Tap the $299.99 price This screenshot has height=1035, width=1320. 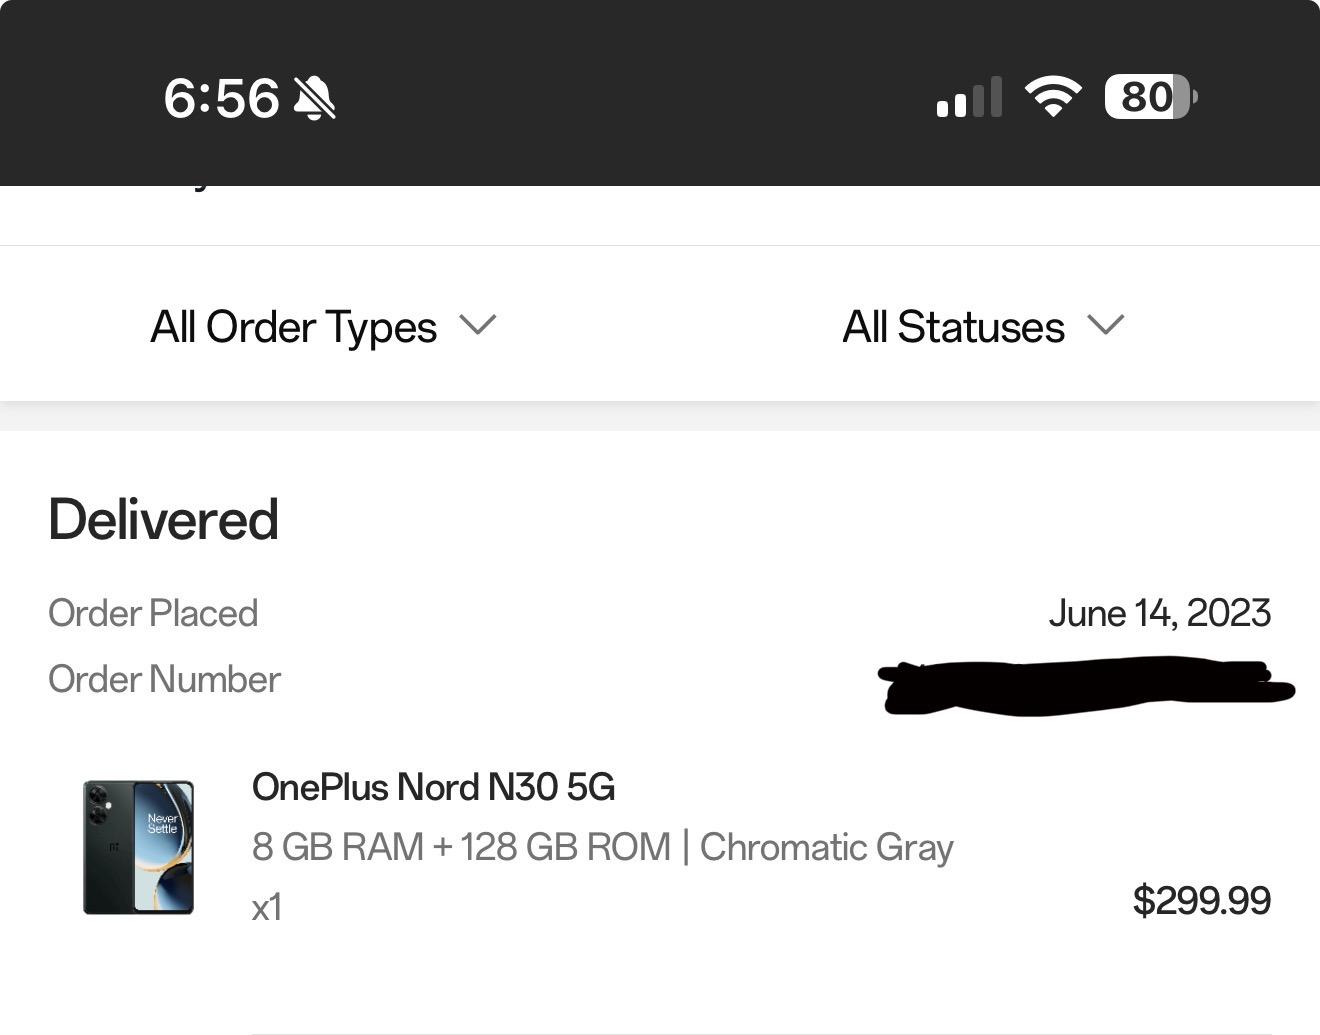(x=1201, y=900)
